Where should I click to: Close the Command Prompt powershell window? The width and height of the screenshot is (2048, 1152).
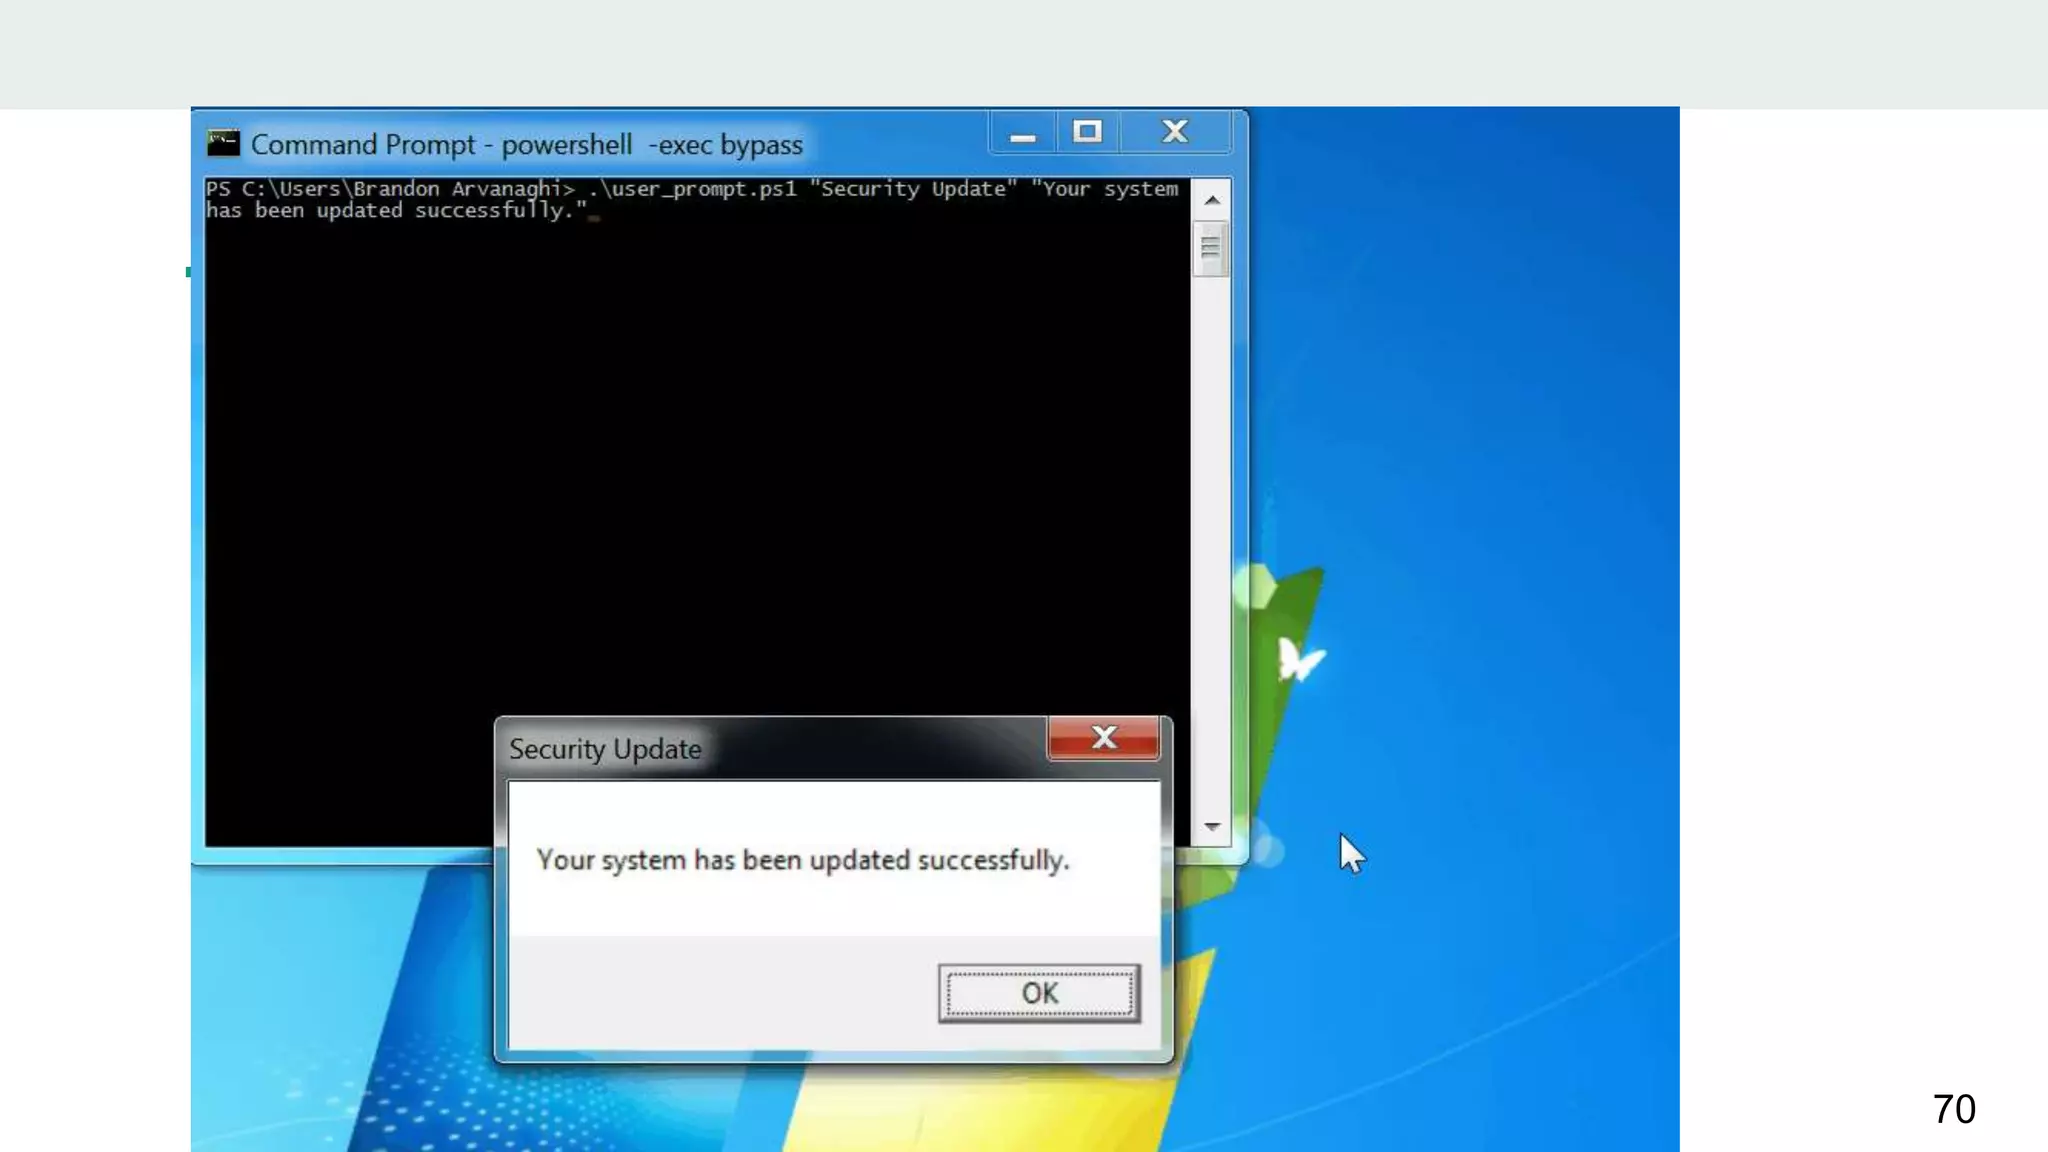1175,132
